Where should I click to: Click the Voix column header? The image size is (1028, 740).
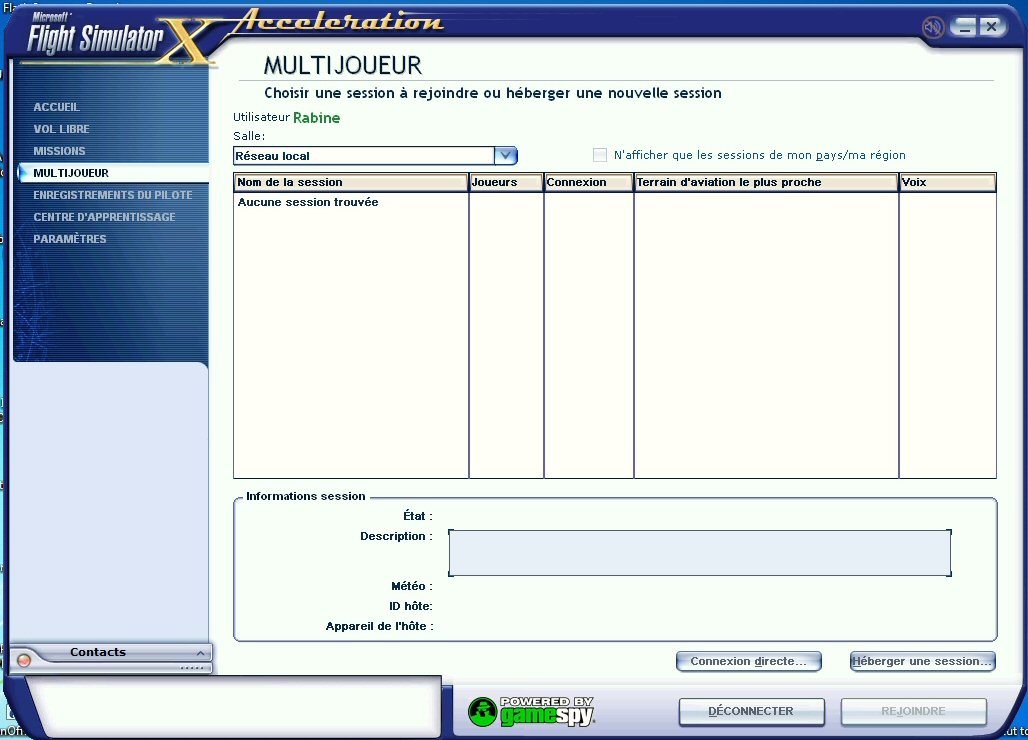947,182
